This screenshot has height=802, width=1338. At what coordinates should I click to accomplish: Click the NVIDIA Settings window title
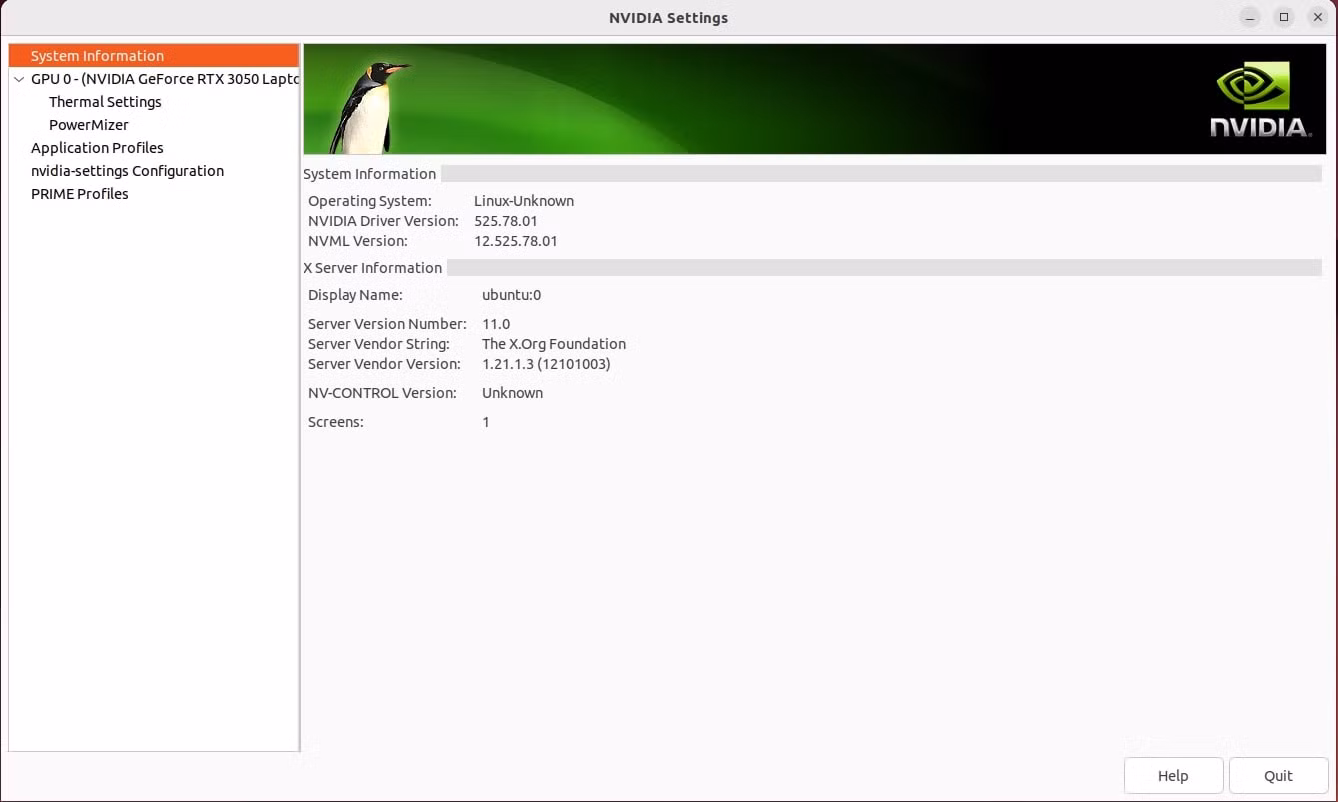[669, 17]
